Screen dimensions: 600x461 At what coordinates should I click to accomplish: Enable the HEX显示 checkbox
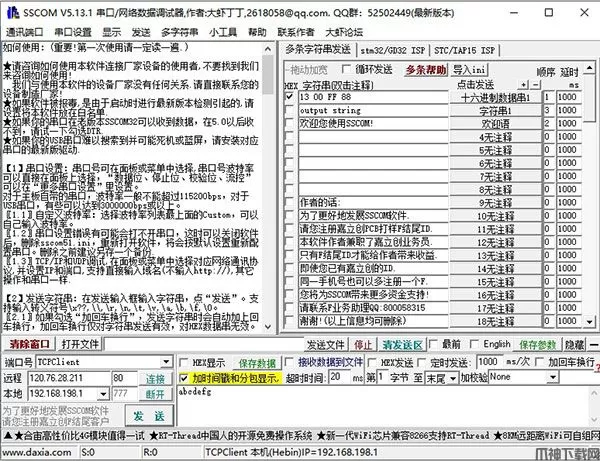point(183,362)
